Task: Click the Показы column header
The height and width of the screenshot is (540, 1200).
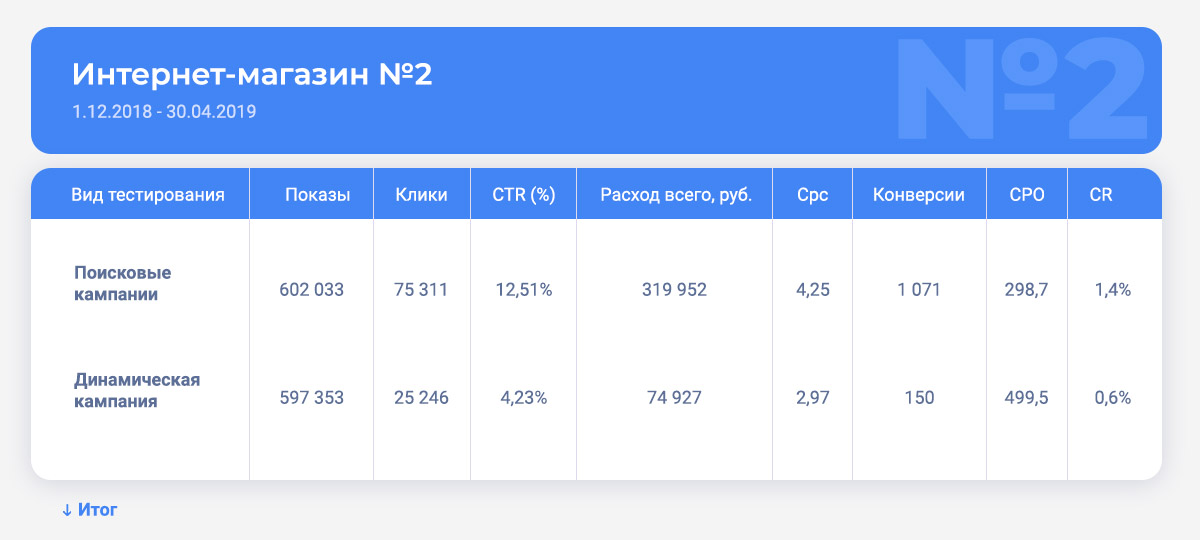Action: pos(317,195)
